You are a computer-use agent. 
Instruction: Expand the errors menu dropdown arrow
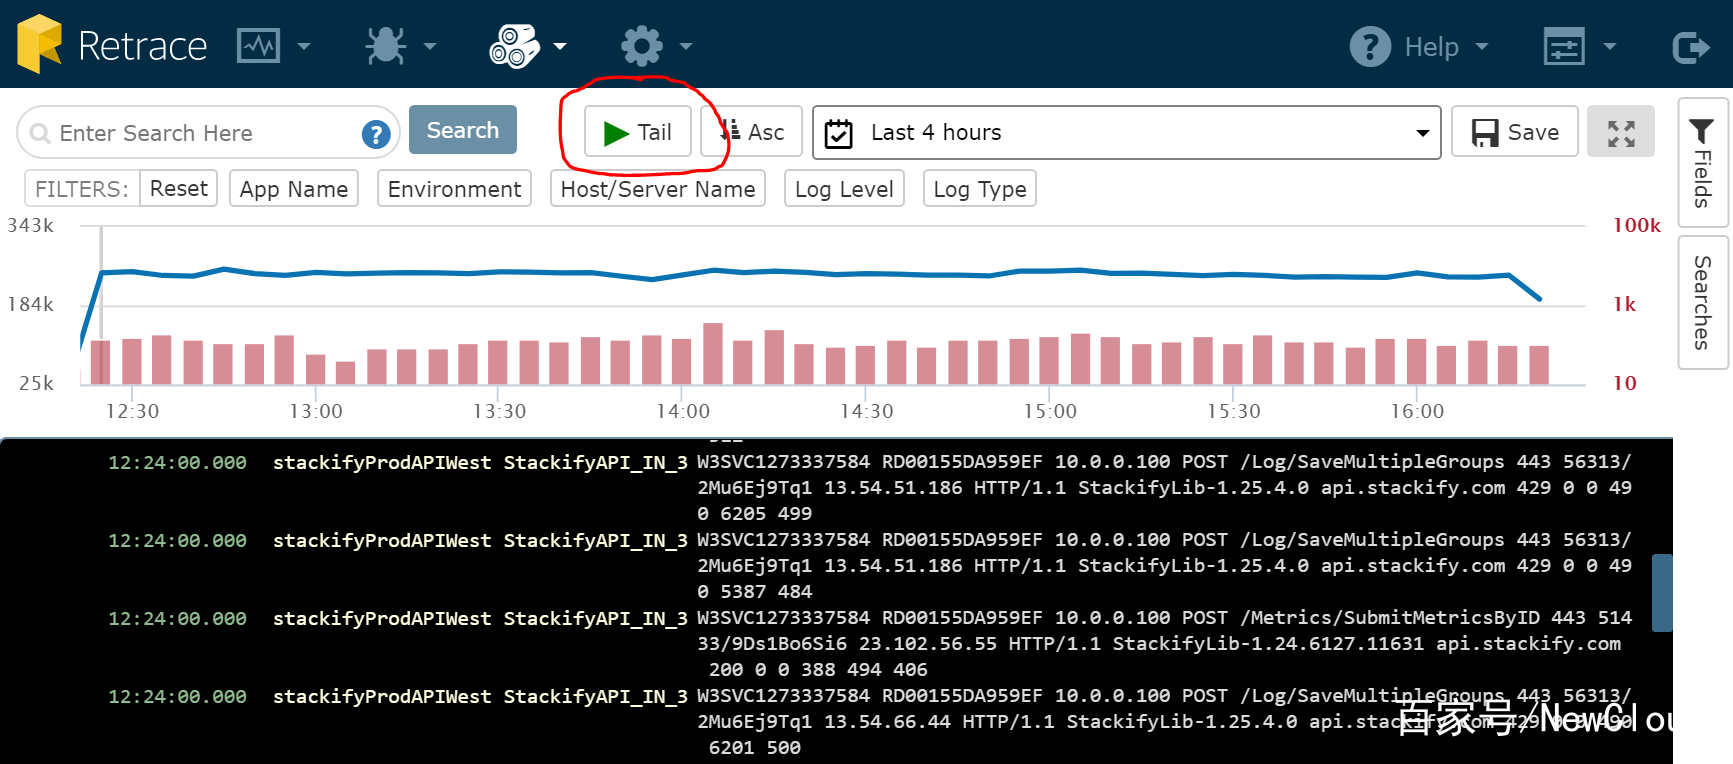point(430,46)
